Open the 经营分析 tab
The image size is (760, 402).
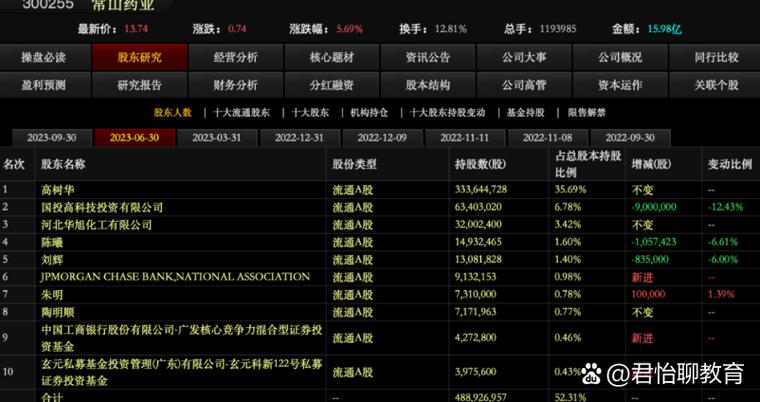coord(236,57)
